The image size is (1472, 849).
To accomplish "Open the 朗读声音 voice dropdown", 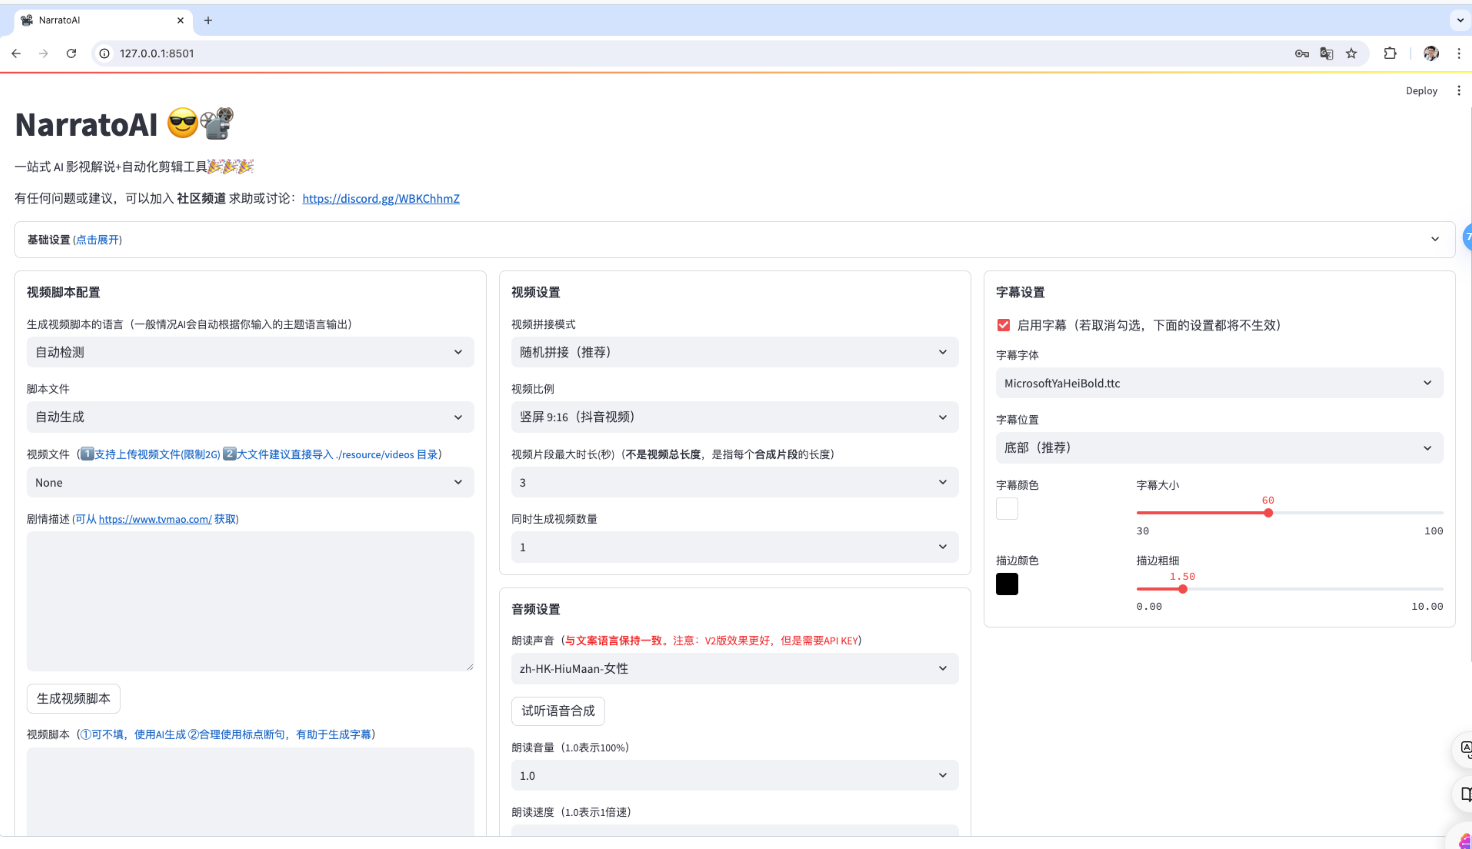I will tap(735, 669).
